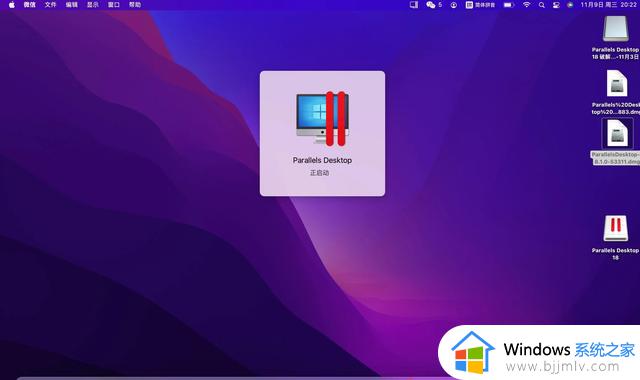
Task: Select the Parallels Desktop 18 mounted volume icon
Action: tap(616, 229)
